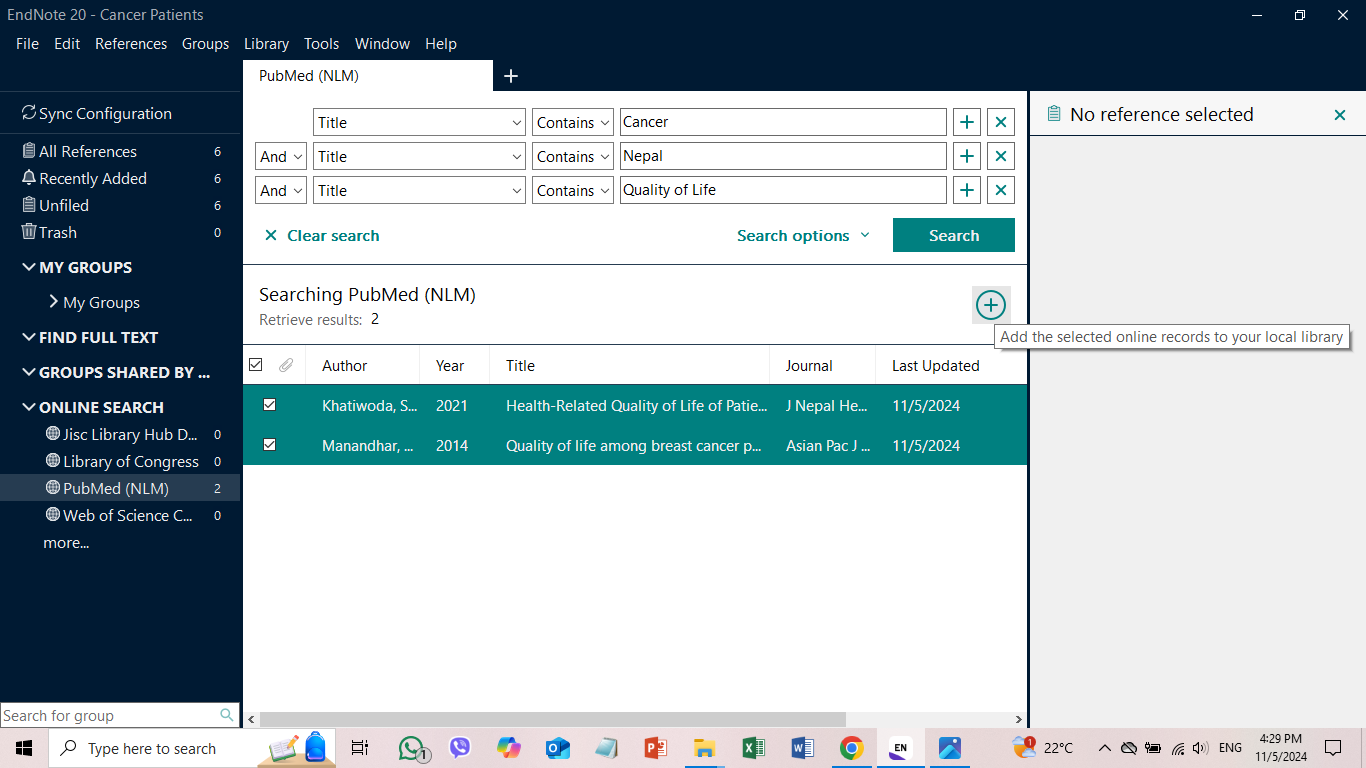Expand Search options dropdown

tap(803, 236)
